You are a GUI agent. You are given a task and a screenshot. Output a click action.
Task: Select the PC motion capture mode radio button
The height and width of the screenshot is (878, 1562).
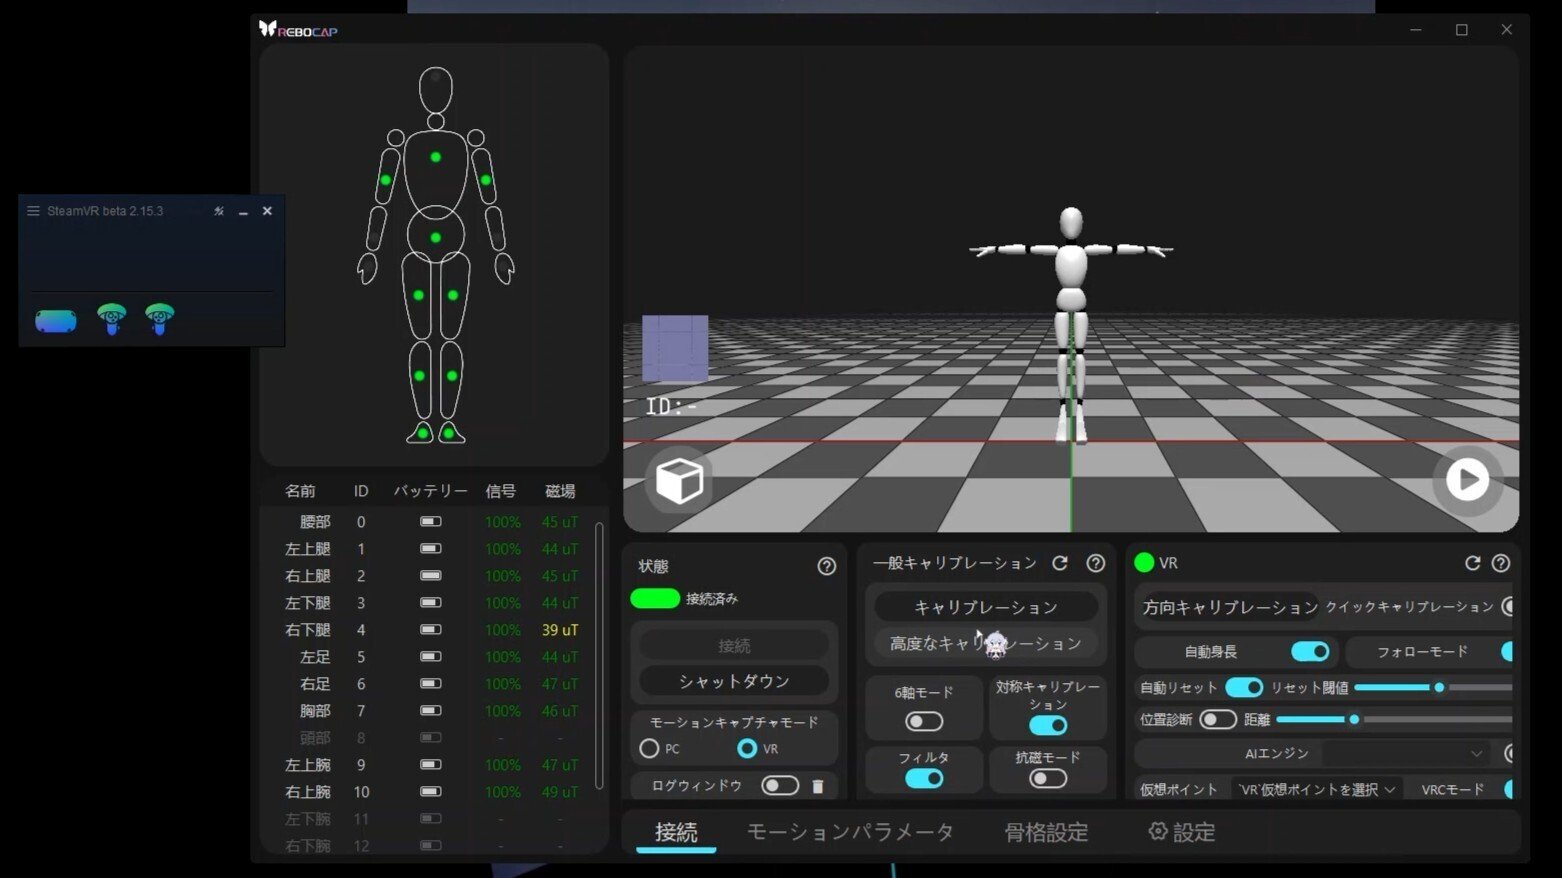(649, 748)
